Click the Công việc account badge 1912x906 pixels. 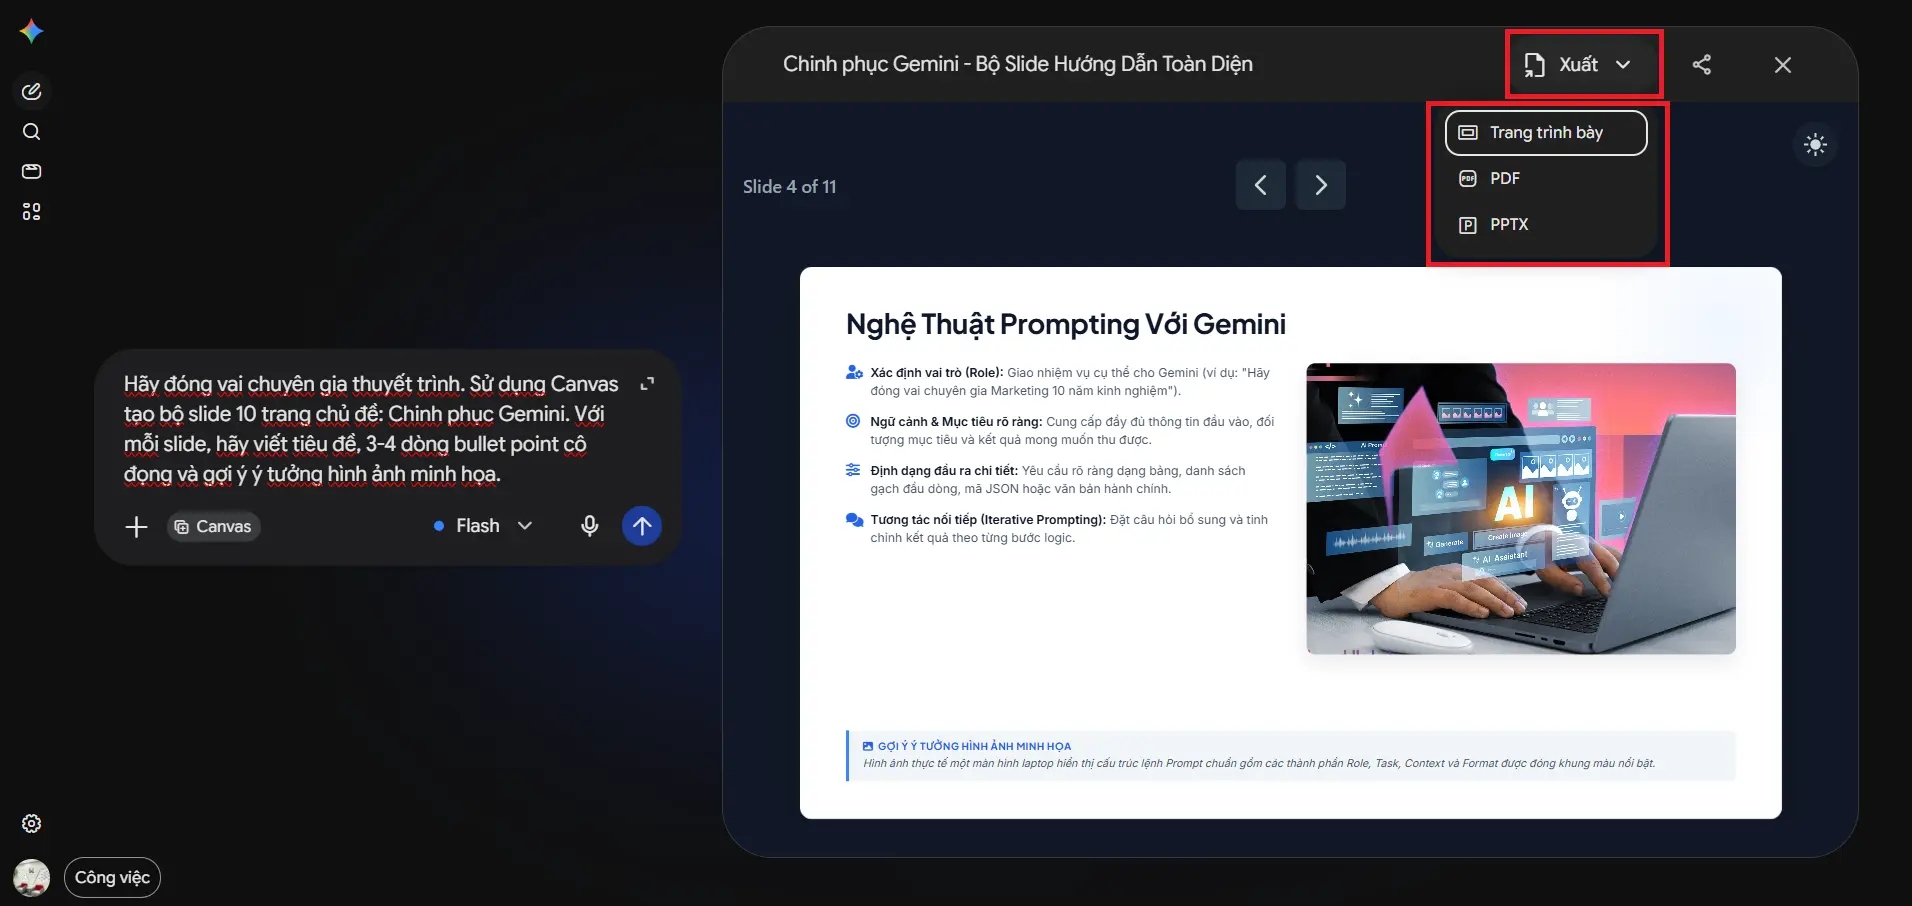[x=112, y=877]
